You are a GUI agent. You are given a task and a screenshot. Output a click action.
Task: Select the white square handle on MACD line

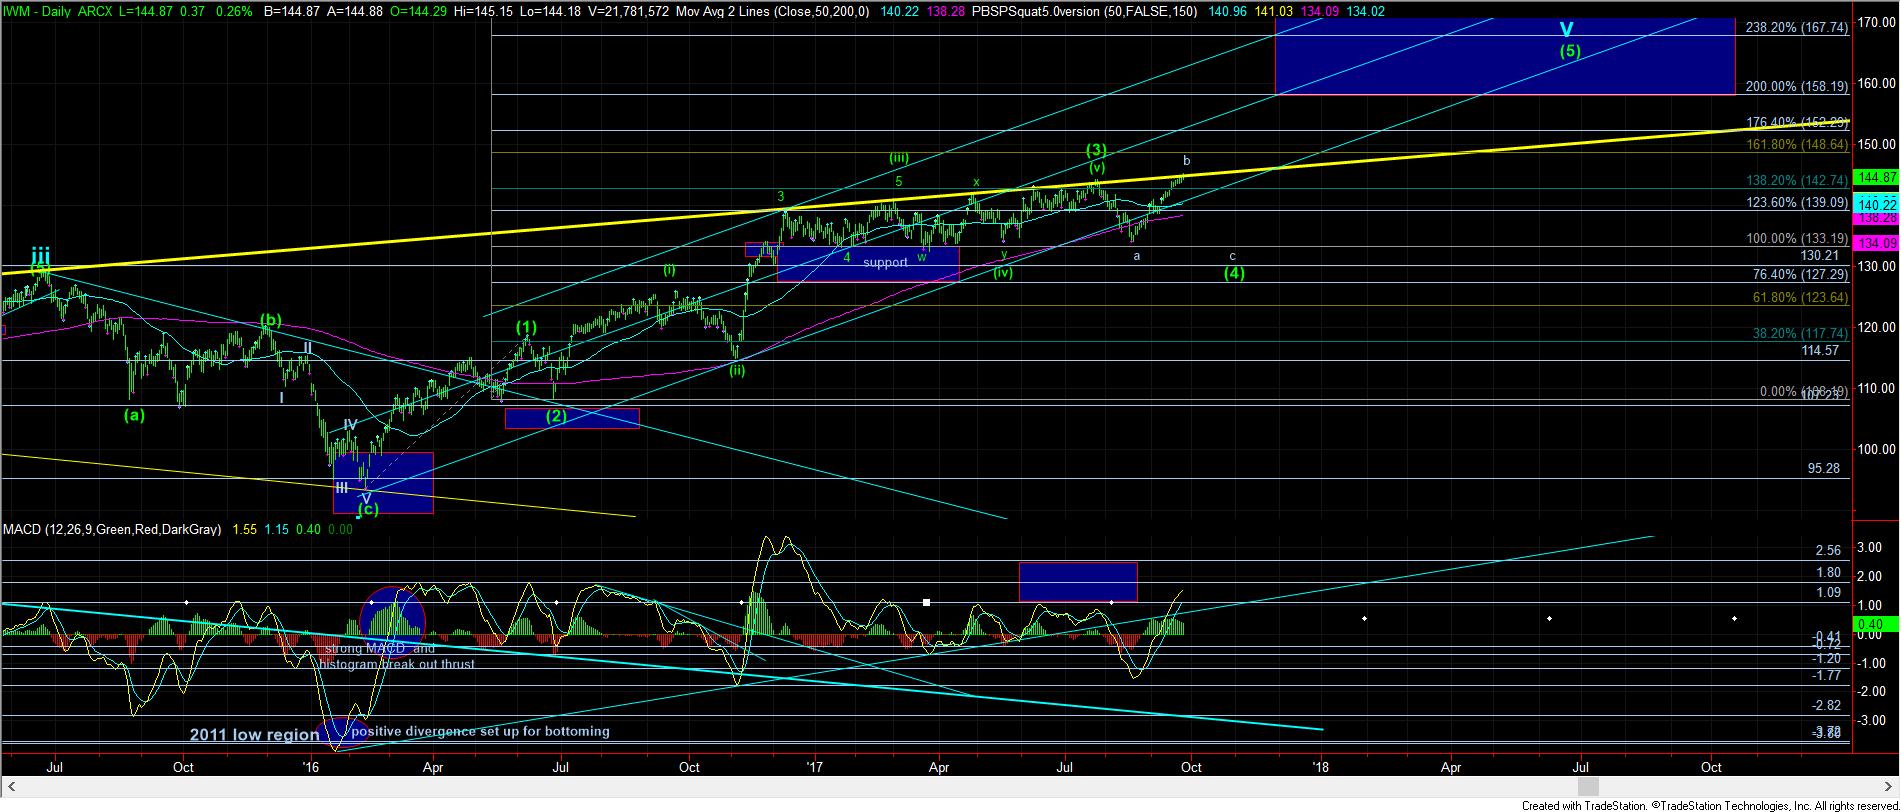coord(927,602)
